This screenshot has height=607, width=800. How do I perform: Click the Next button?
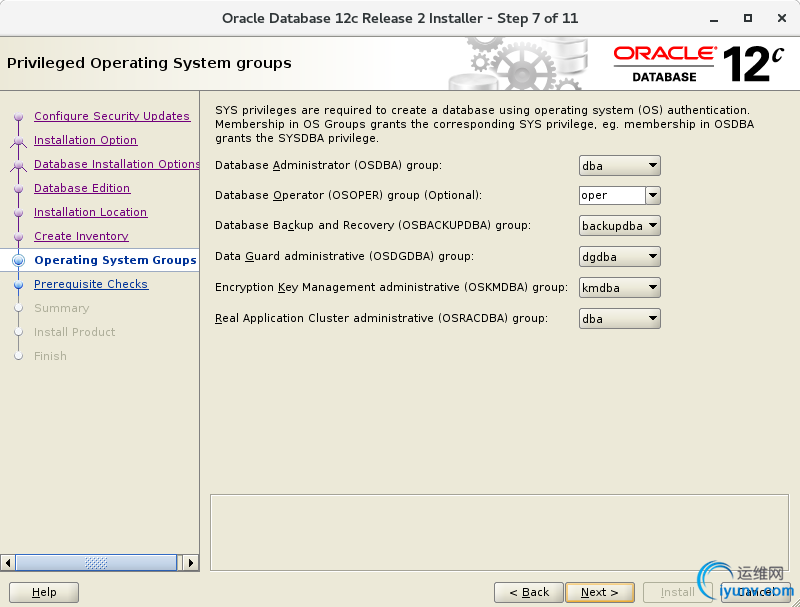click(599, 592)
